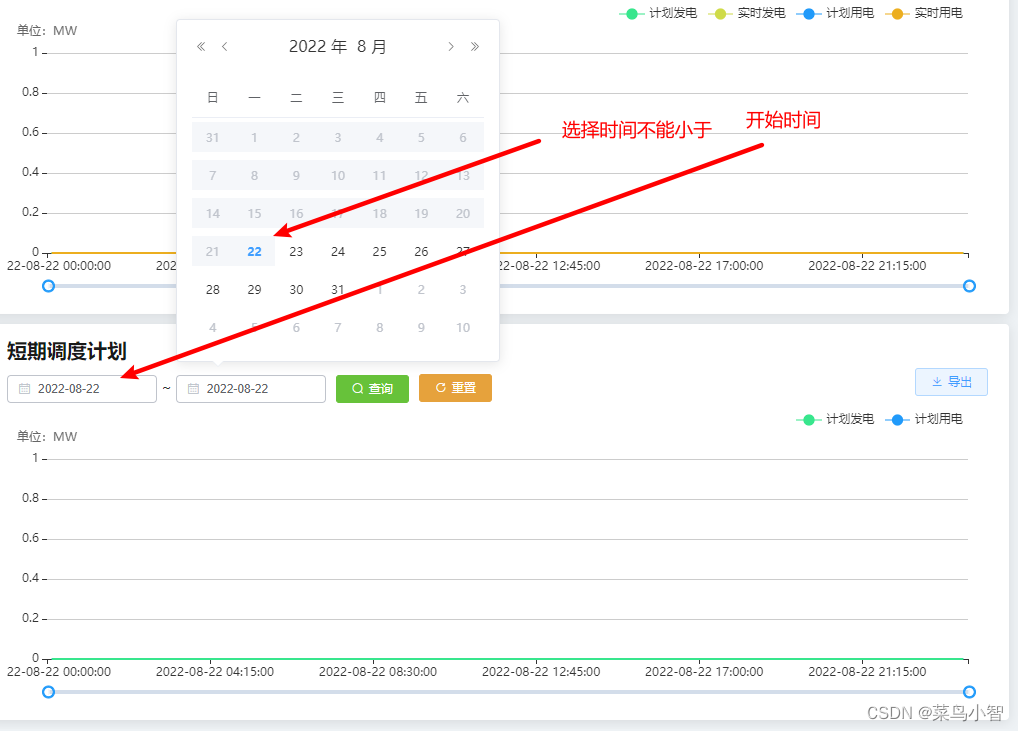Screen dimensions: 1018x731
Task: Open the start date input 2022-08-22
Action: 82,389
